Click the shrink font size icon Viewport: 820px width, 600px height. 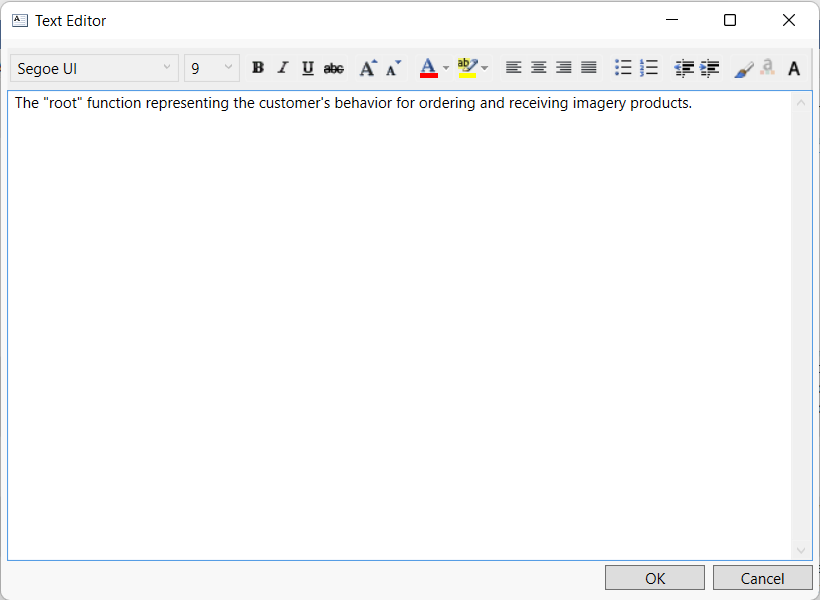point(394,68)
